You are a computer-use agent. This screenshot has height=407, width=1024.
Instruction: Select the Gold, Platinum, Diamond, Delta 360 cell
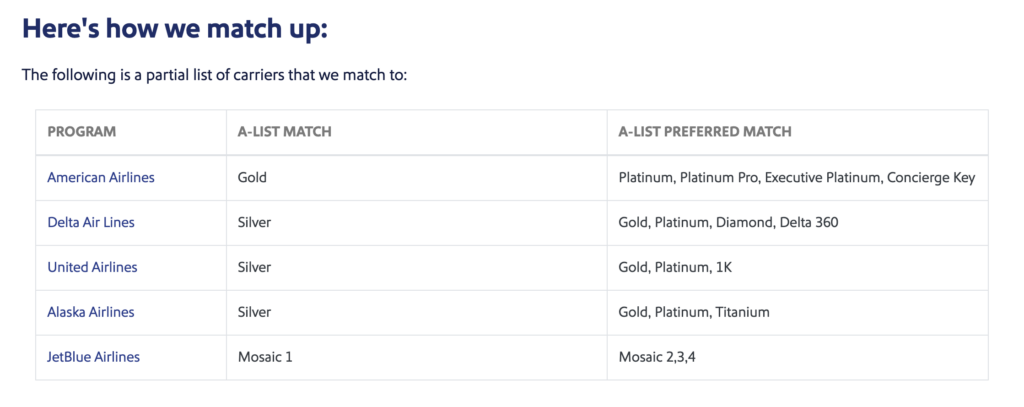728,222
